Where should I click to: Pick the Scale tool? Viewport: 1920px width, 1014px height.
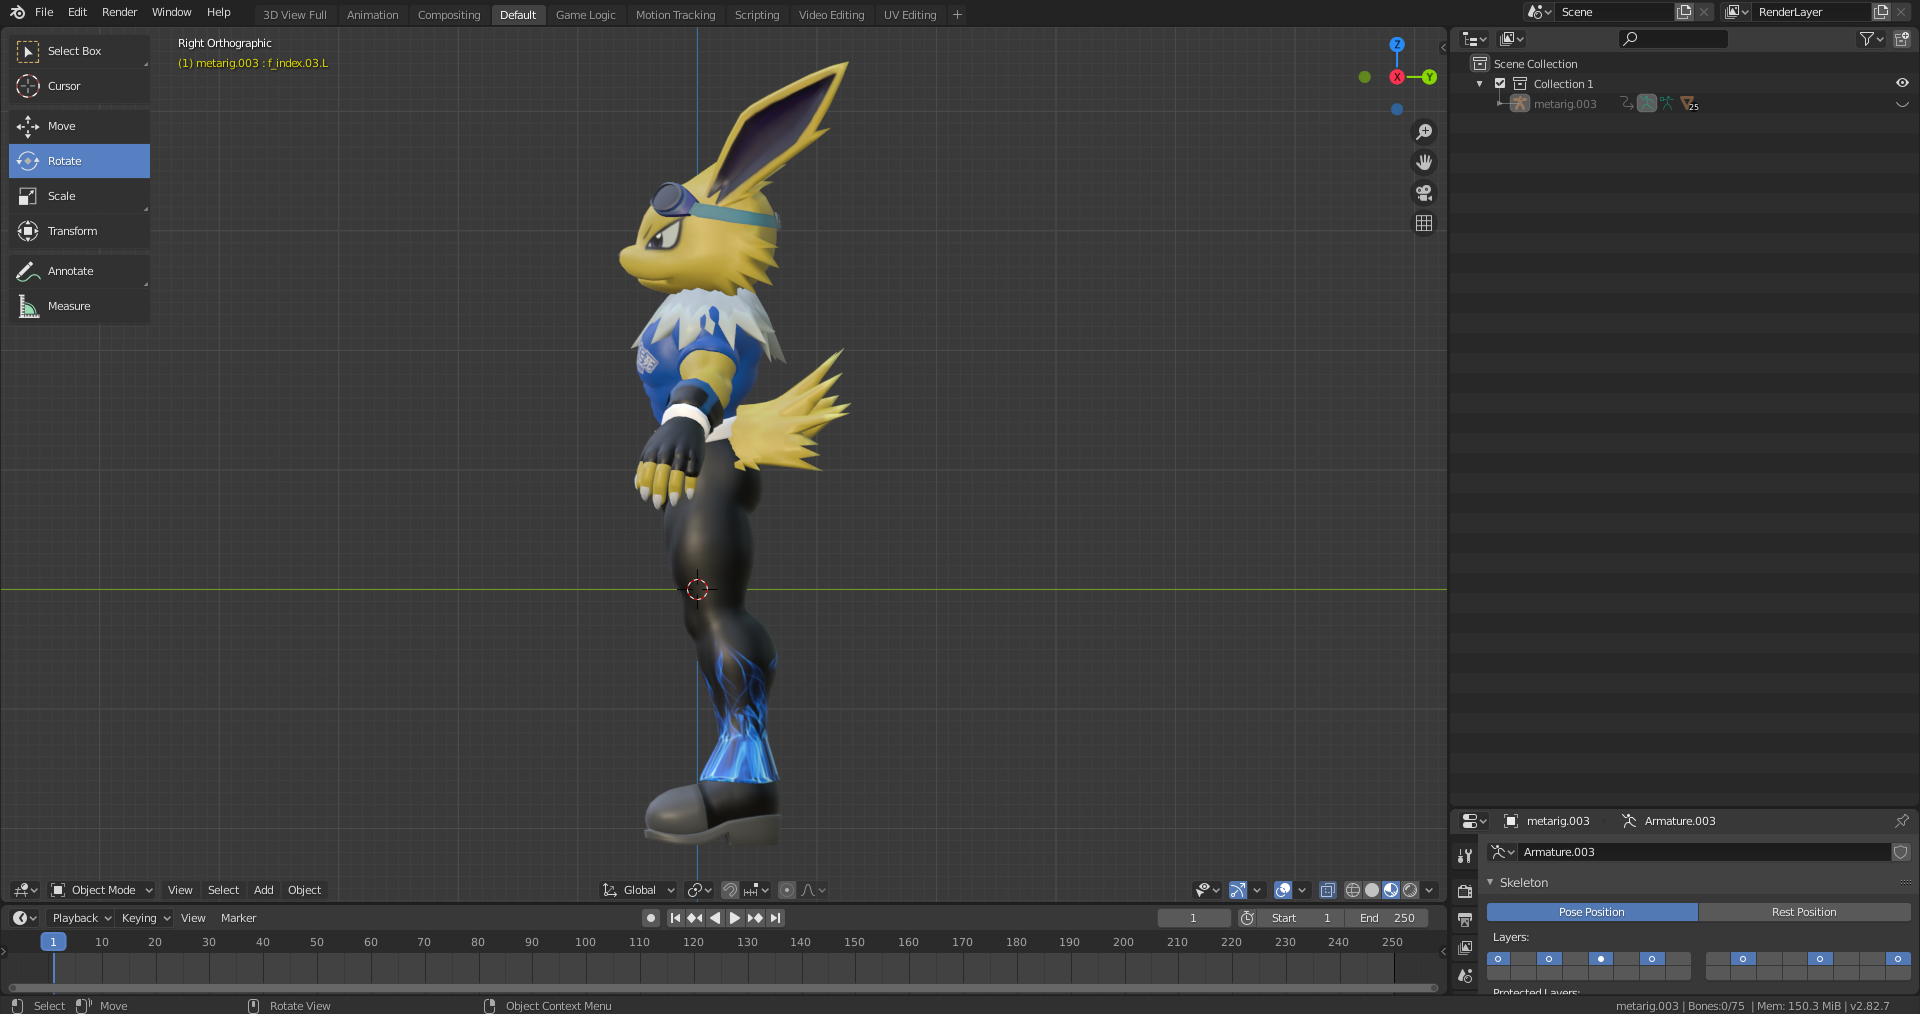(79, 196)
